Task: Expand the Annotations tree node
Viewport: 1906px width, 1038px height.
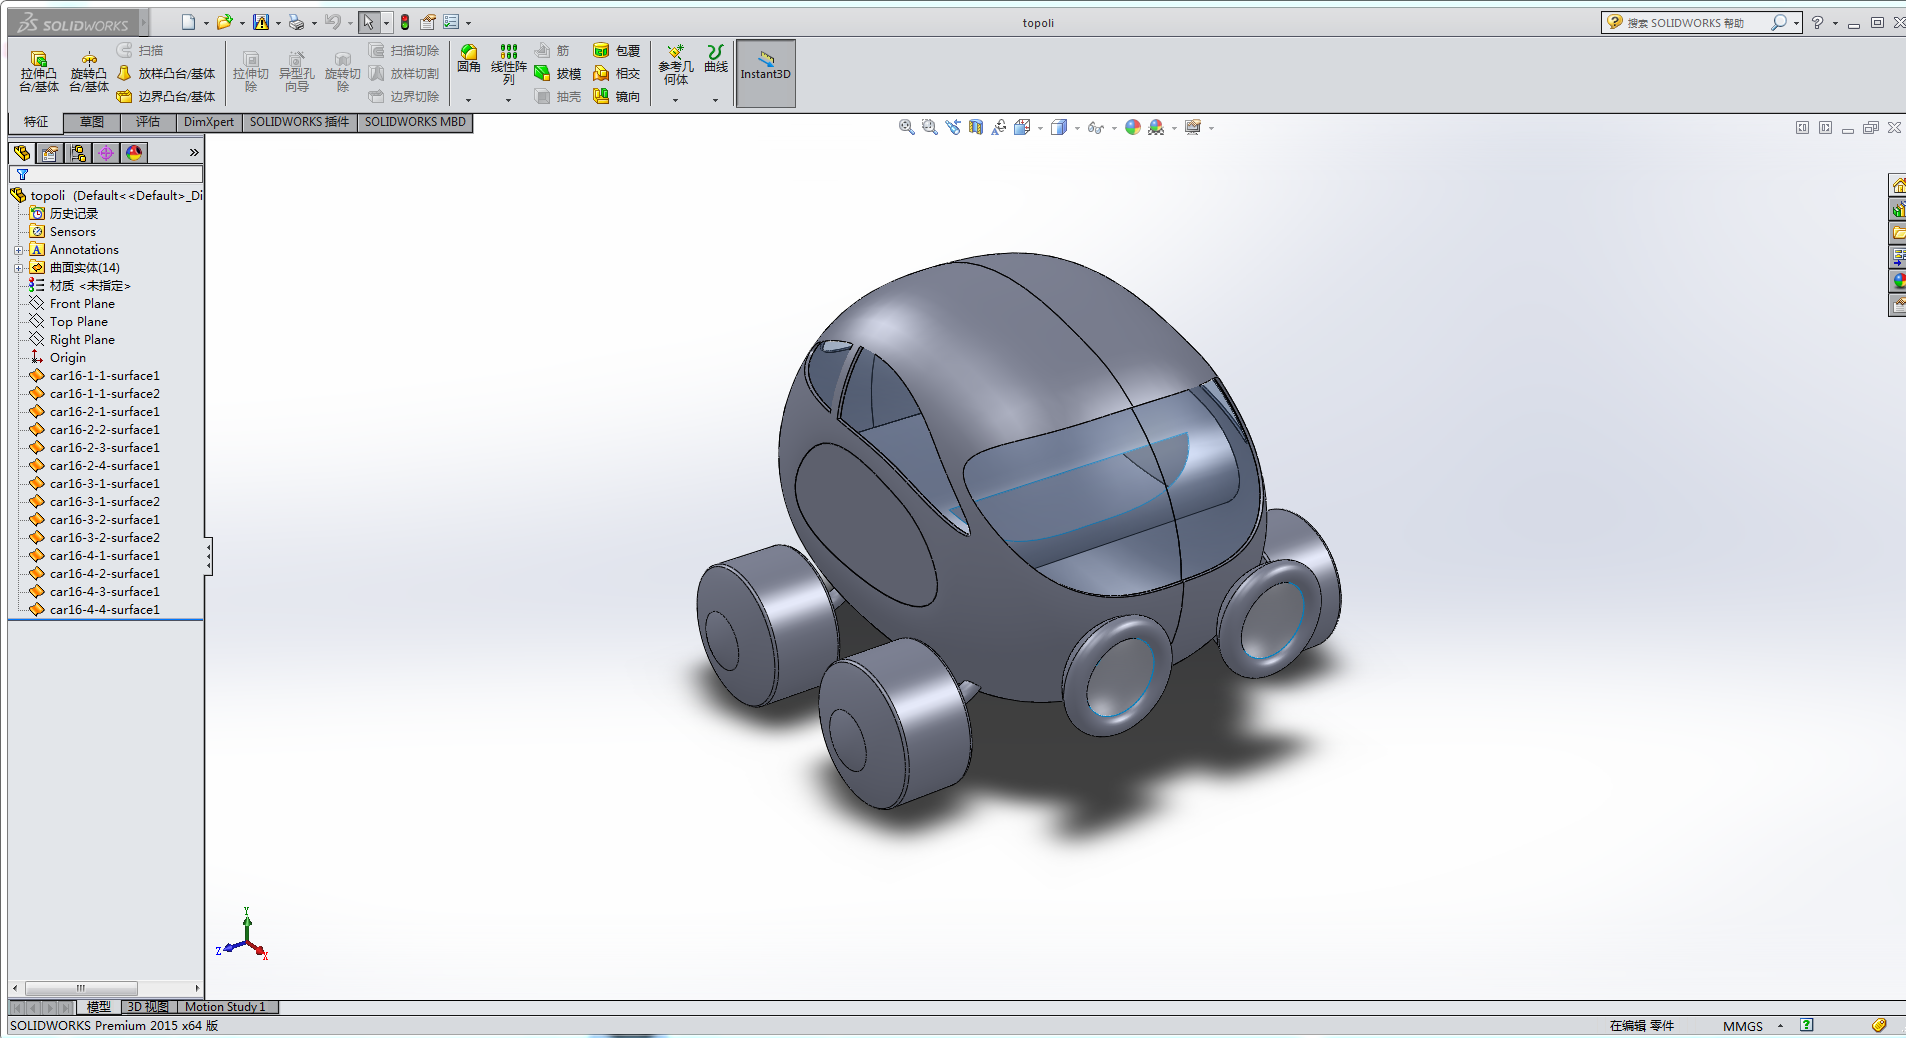Action: [18, 250]
